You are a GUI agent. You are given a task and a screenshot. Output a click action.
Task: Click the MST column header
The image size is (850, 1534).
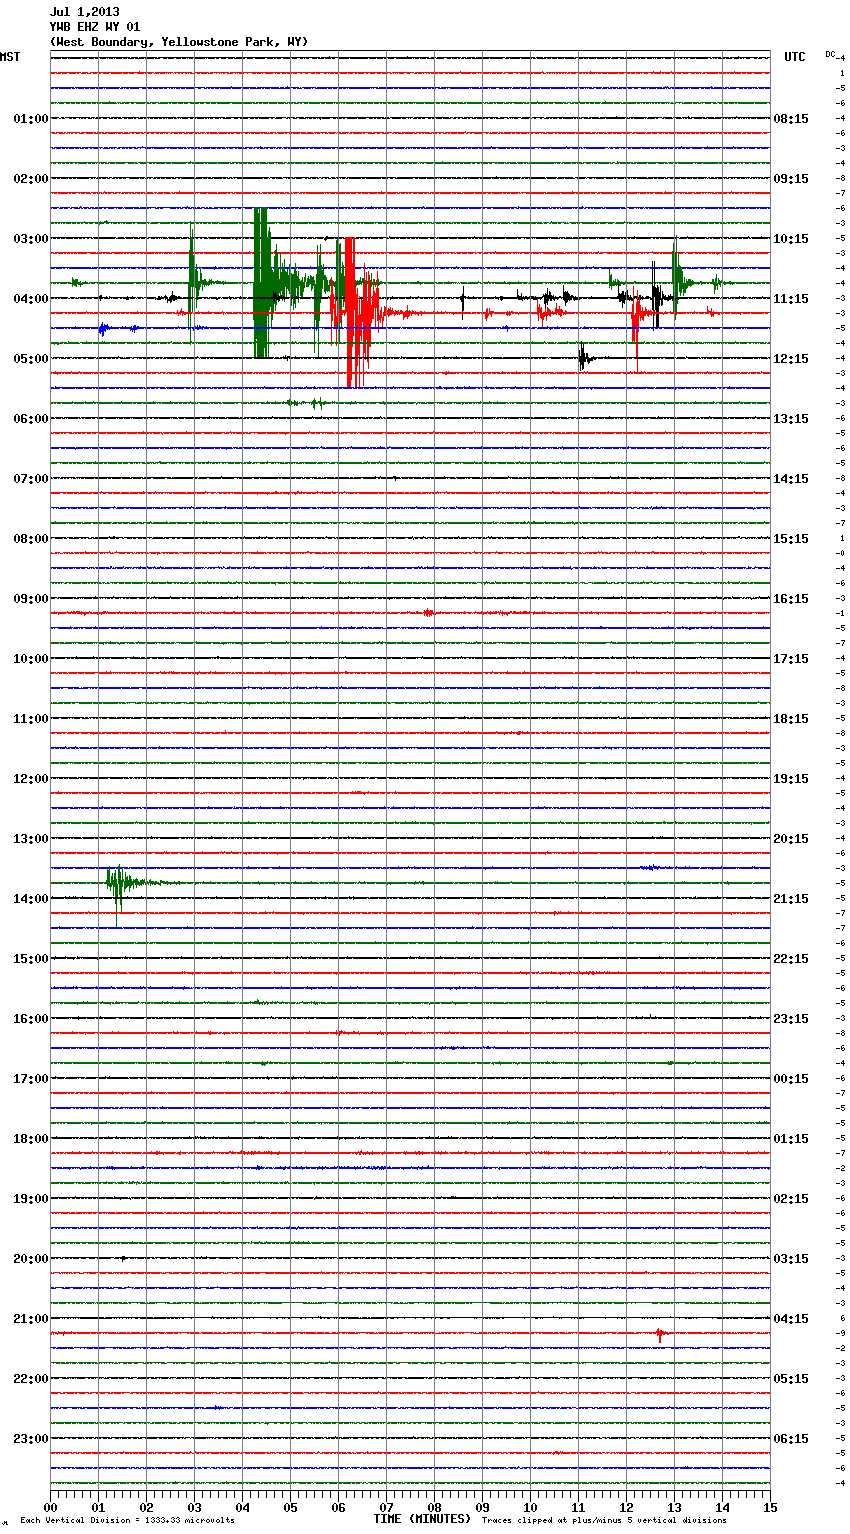(x=10, y=57)
